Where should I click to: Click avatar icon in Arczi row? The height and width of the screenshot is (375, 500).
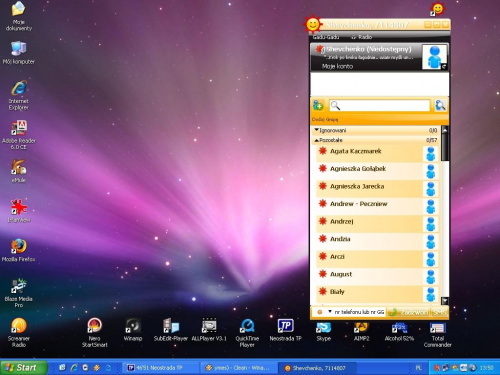tap(431, 259)
